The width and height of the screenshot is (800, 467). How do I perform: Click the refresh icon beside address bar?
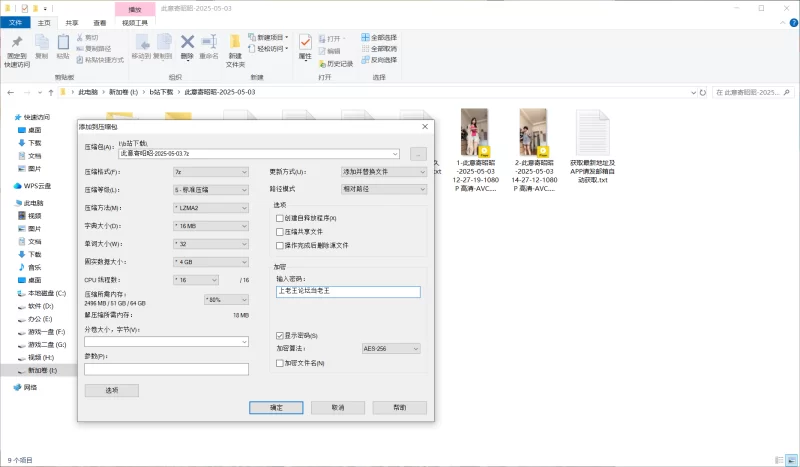pyautogui.click(x=703, y=92)
